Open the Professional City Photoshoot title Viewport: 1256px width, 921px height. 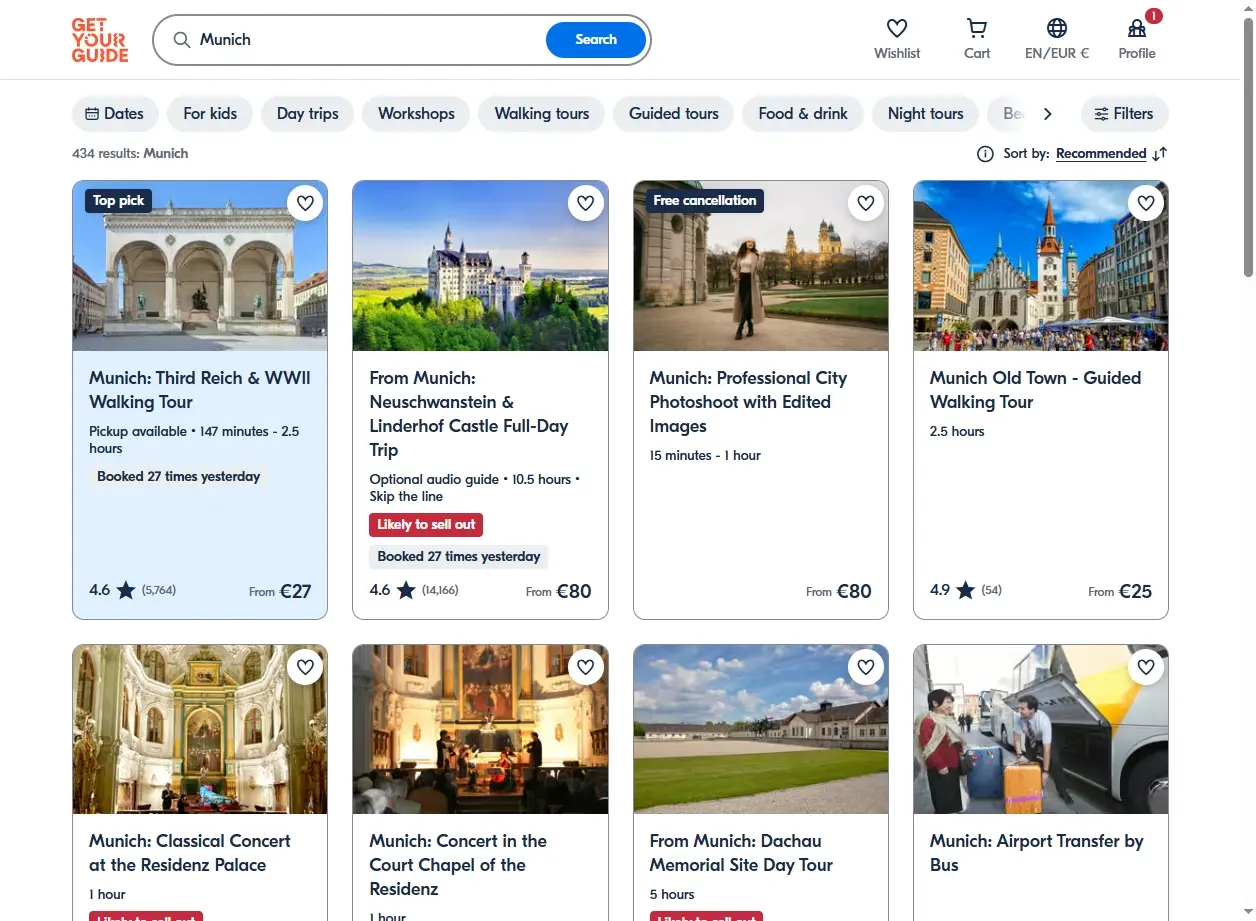(748, 402)
